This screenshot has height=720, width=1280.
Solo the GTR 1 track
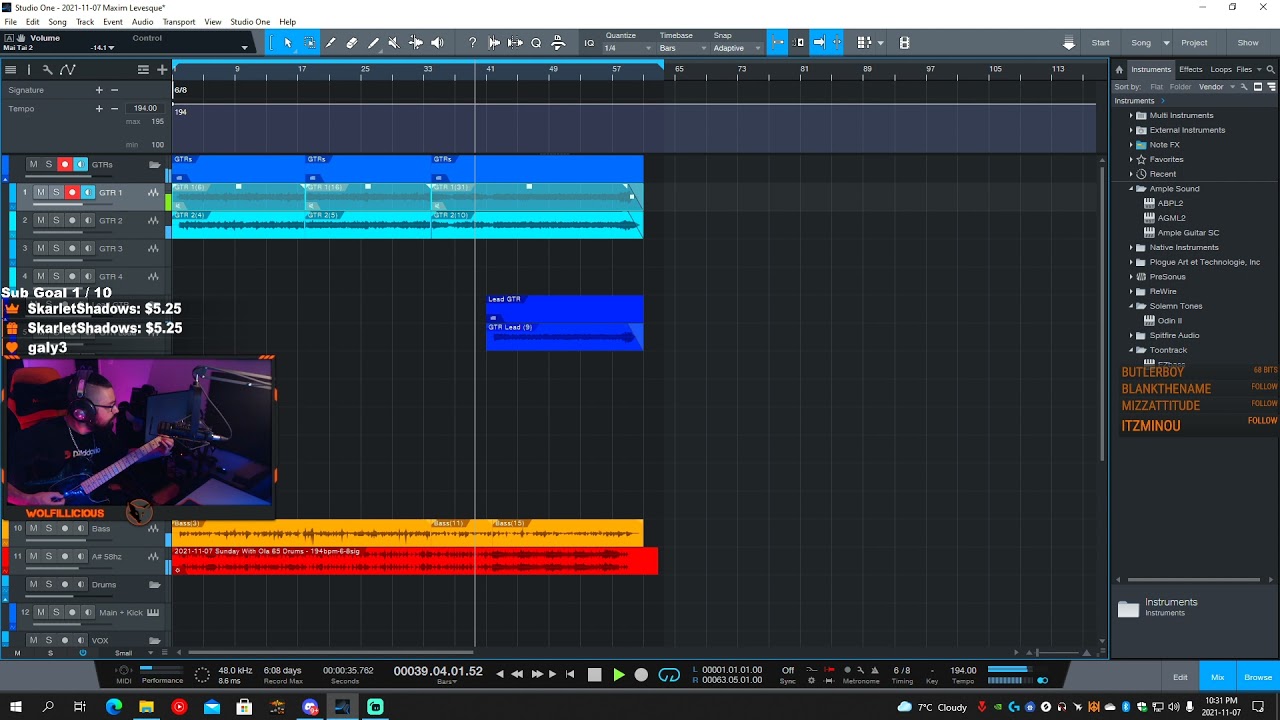click(56, 192)
